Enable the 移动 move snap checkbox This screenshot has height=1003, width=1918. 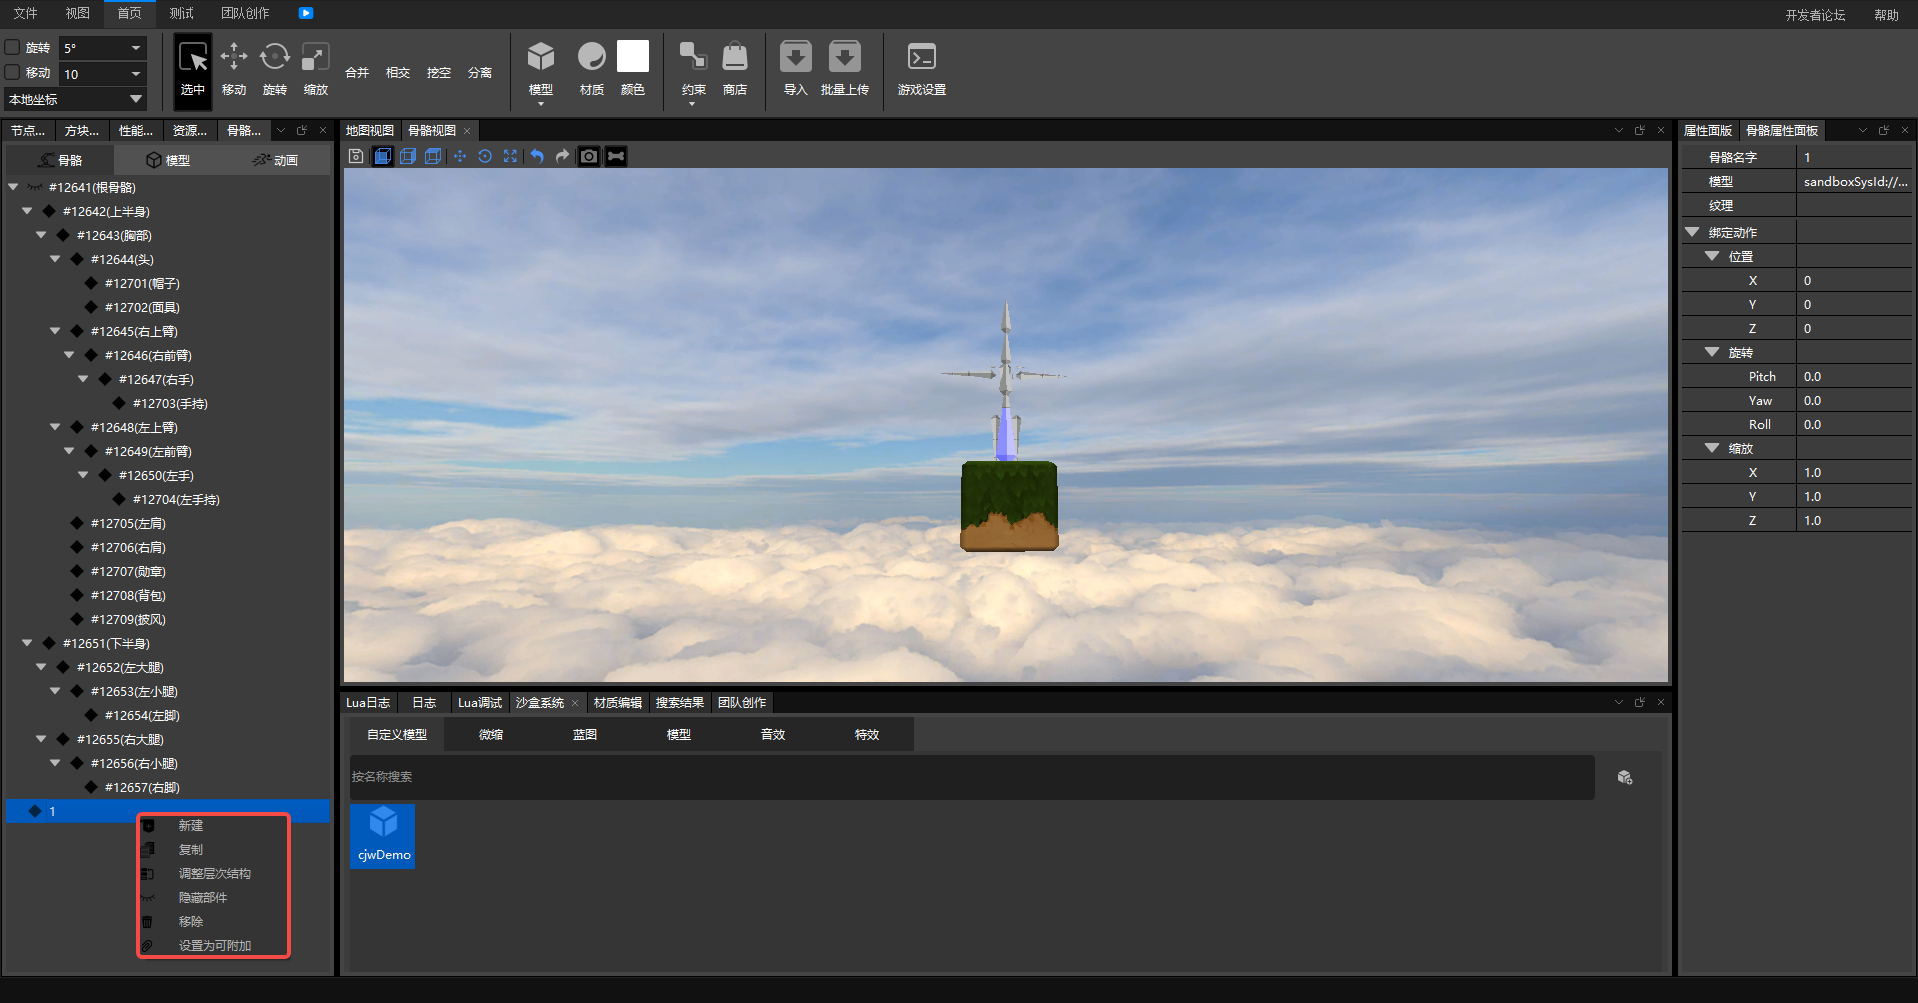[13, 73]
